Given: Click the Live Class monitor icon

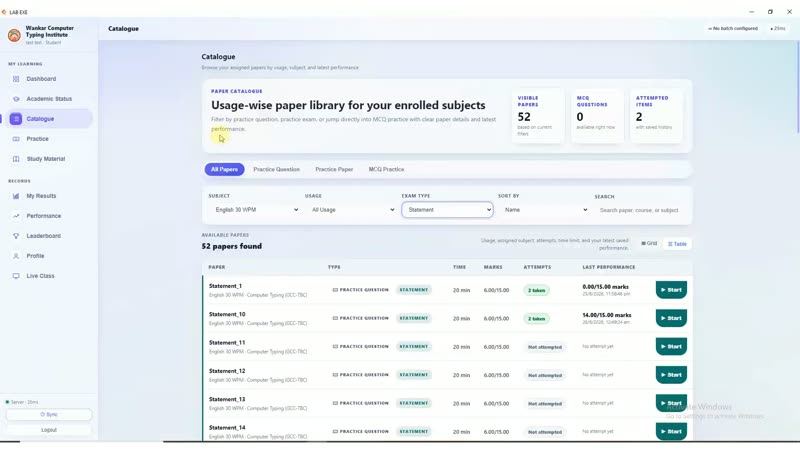Looking at the screenshot, I should pyautogui.click(x=16, y=276).
